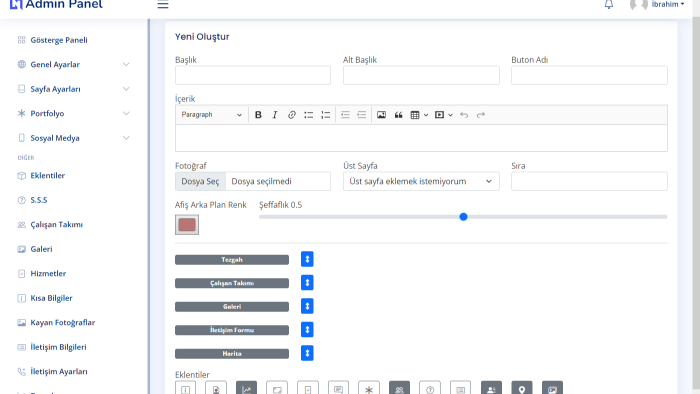Screen dimensions: 700x394
Task: Increase indent in the editor toolbar
Action: tap(362, 115)
